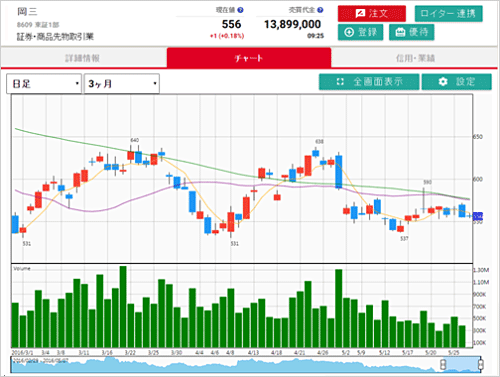The image size is (500, 377).
Task: Click the candlestick labeled 640 high
Action: point(131,154)
